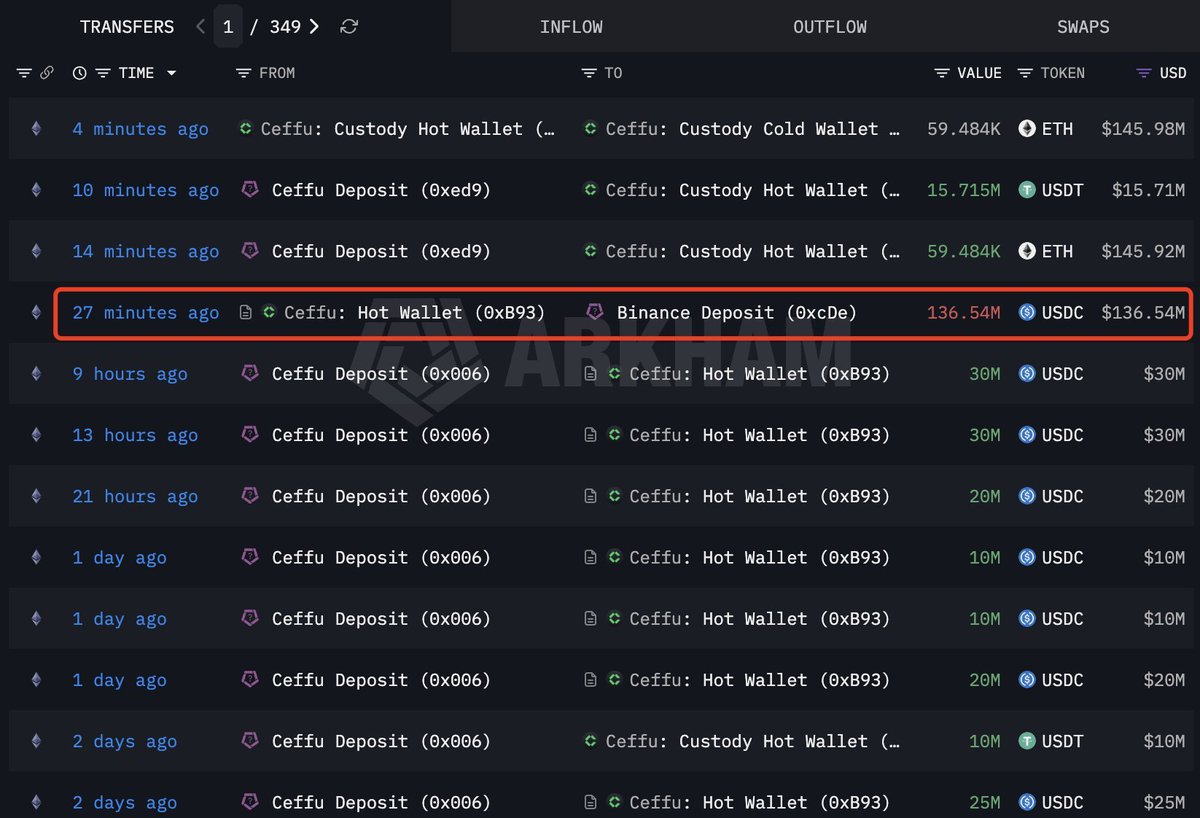Image resolution: width=1200 pixels, height=818 pixels.
Task: Click the page number field showing 1
Action: pos(228,27)
